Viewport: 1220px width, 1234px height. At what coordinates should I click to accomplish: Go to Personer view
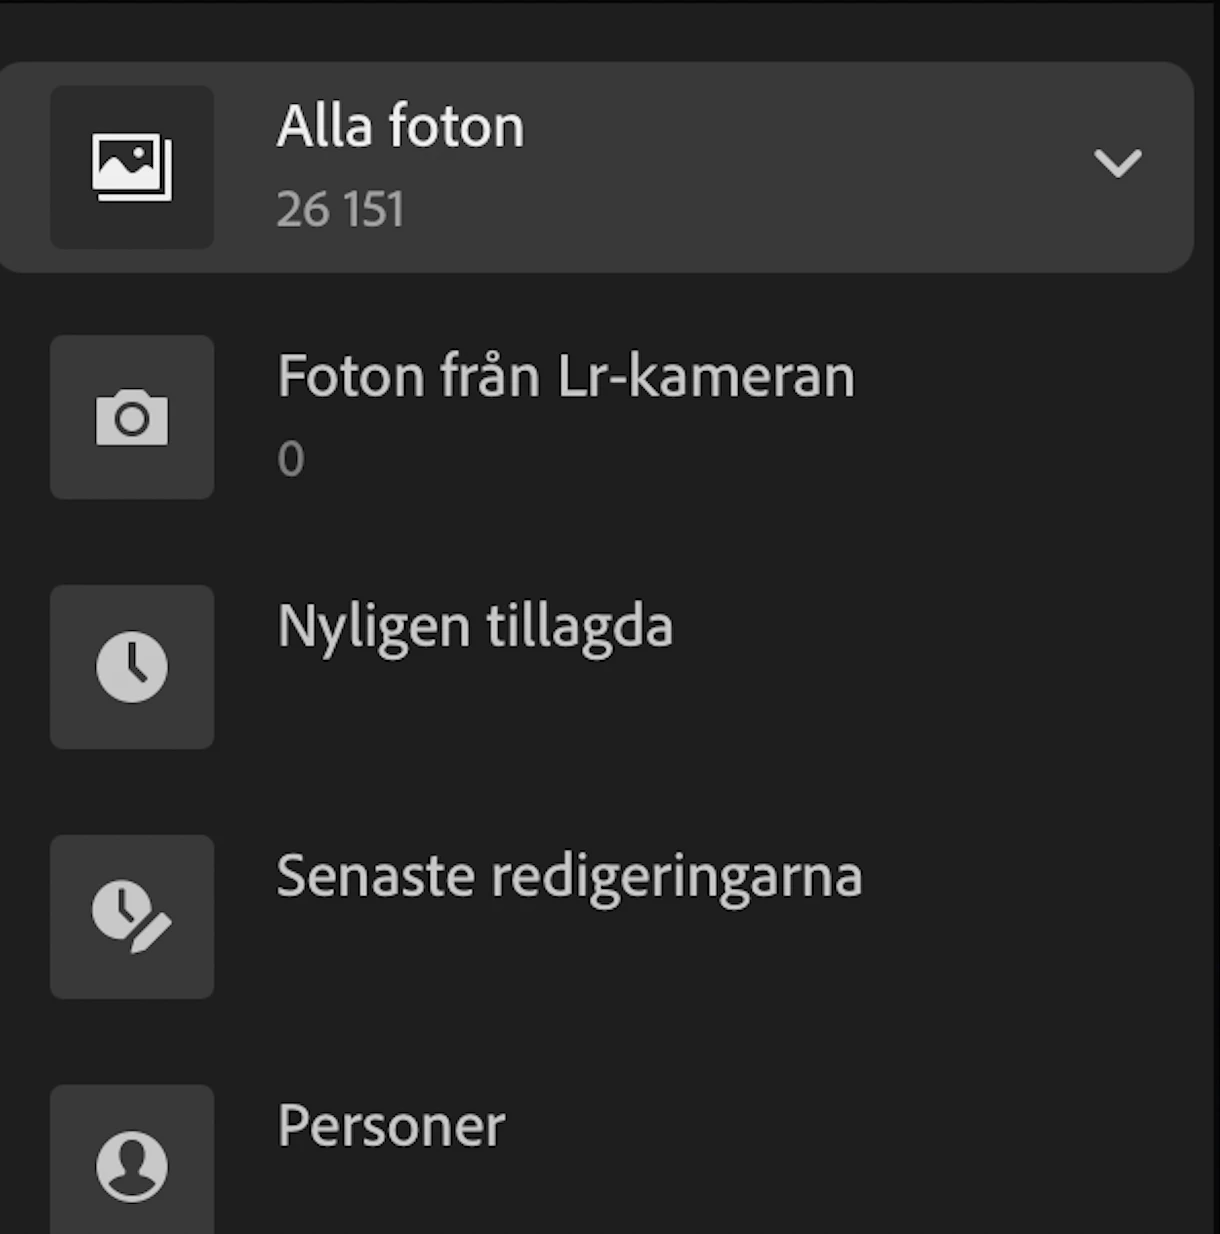[391, 1127]
